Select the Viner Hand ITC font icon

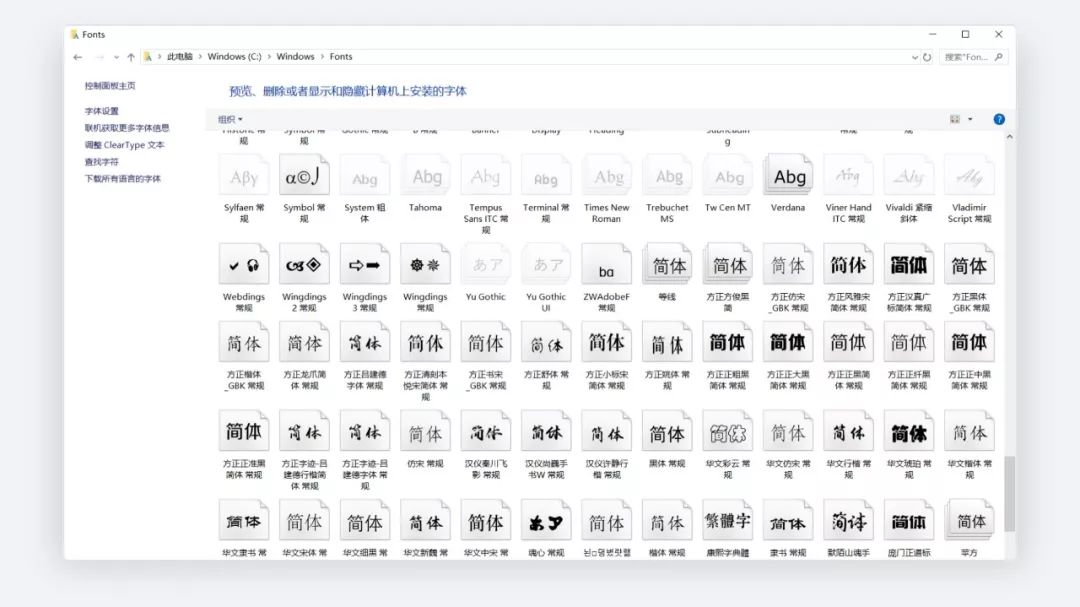point(848,176)
